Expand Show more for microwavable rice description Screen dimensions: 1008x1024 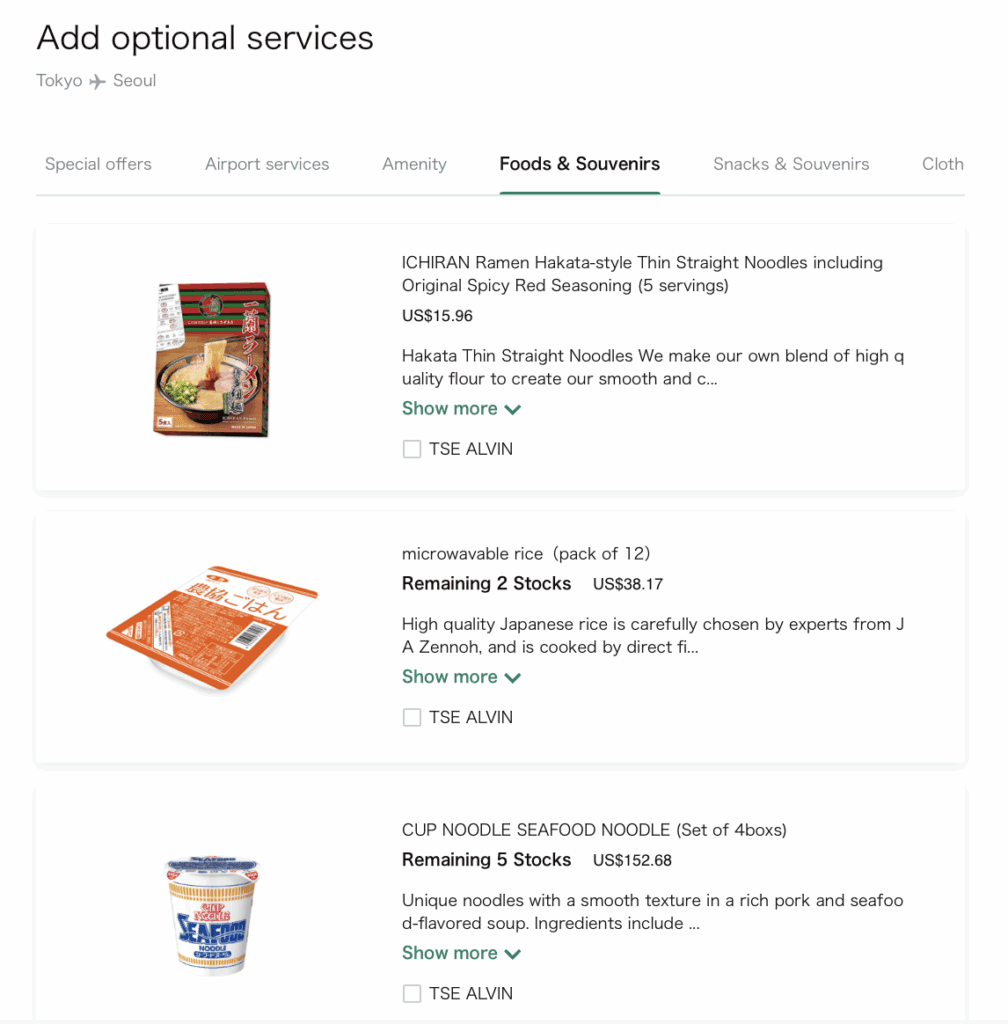pyautogui.click(x=461, y=677)
